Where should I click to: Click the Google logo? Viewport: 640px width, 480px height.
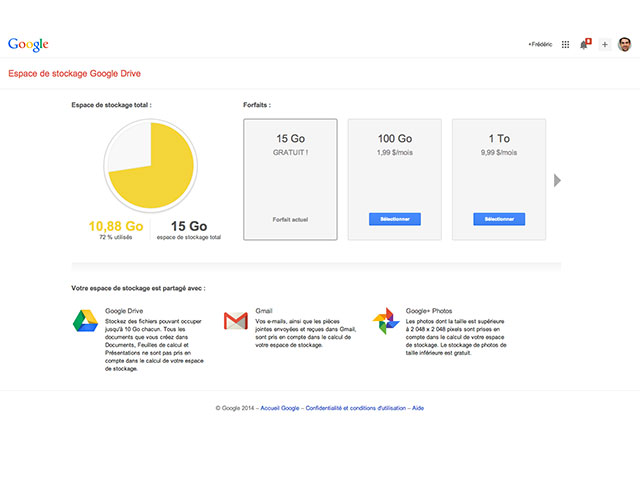[x=28, y=44]
